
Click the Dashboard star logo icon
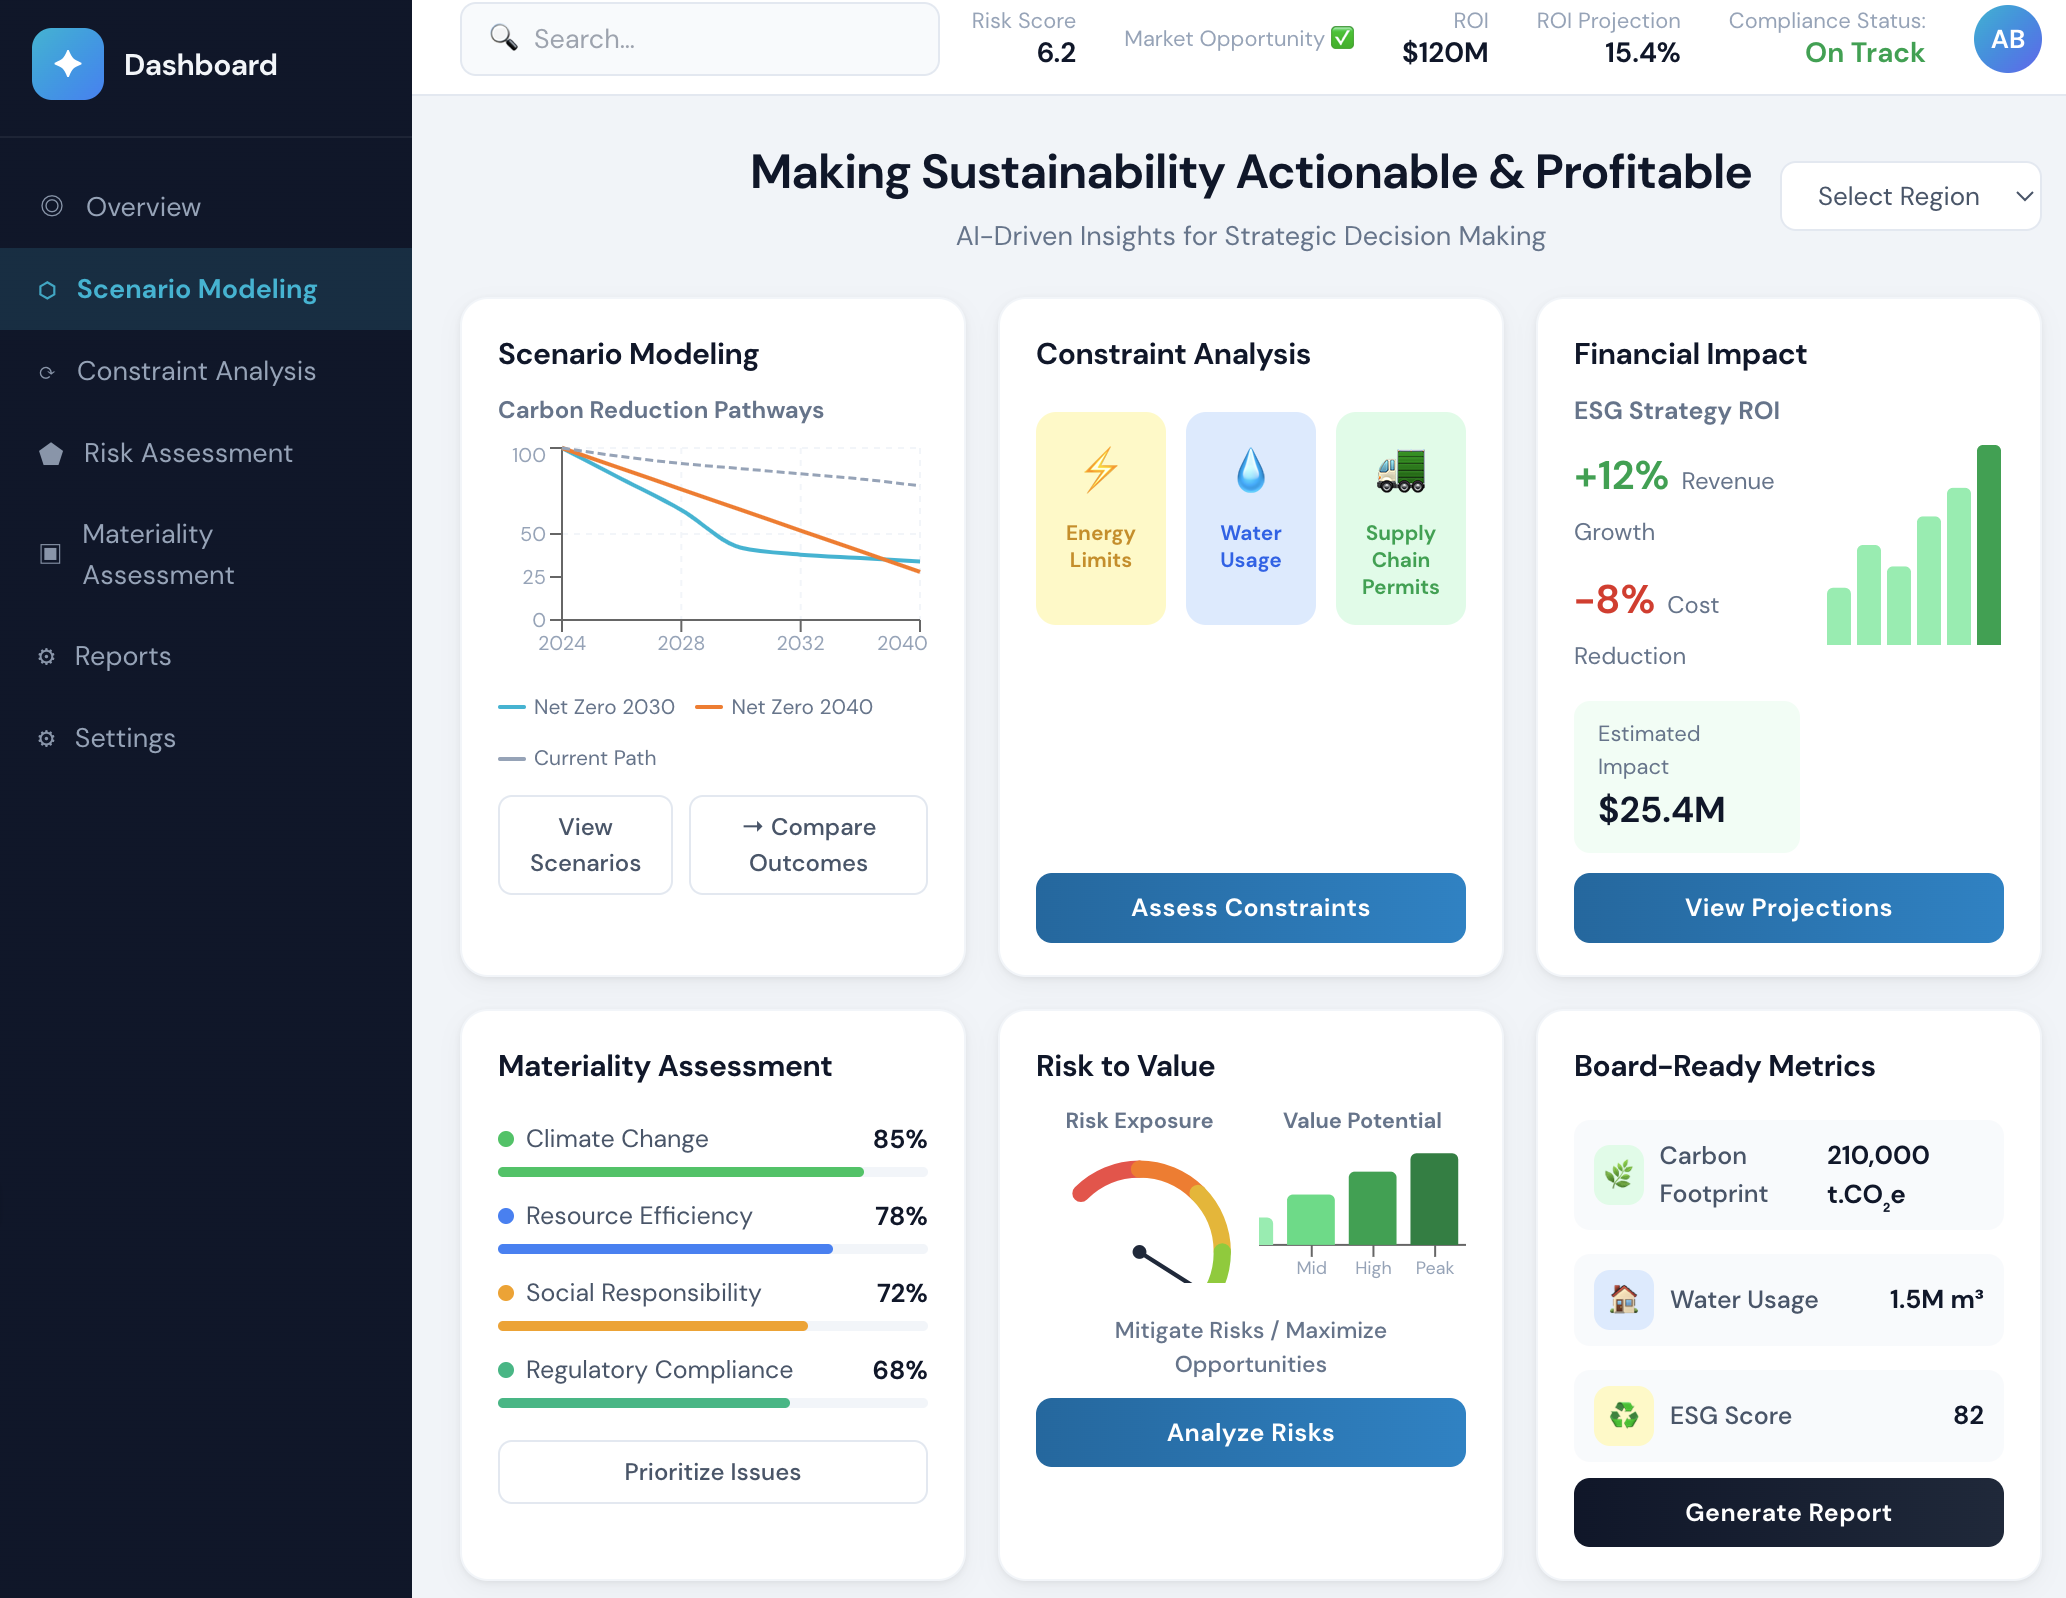point(68,64)
